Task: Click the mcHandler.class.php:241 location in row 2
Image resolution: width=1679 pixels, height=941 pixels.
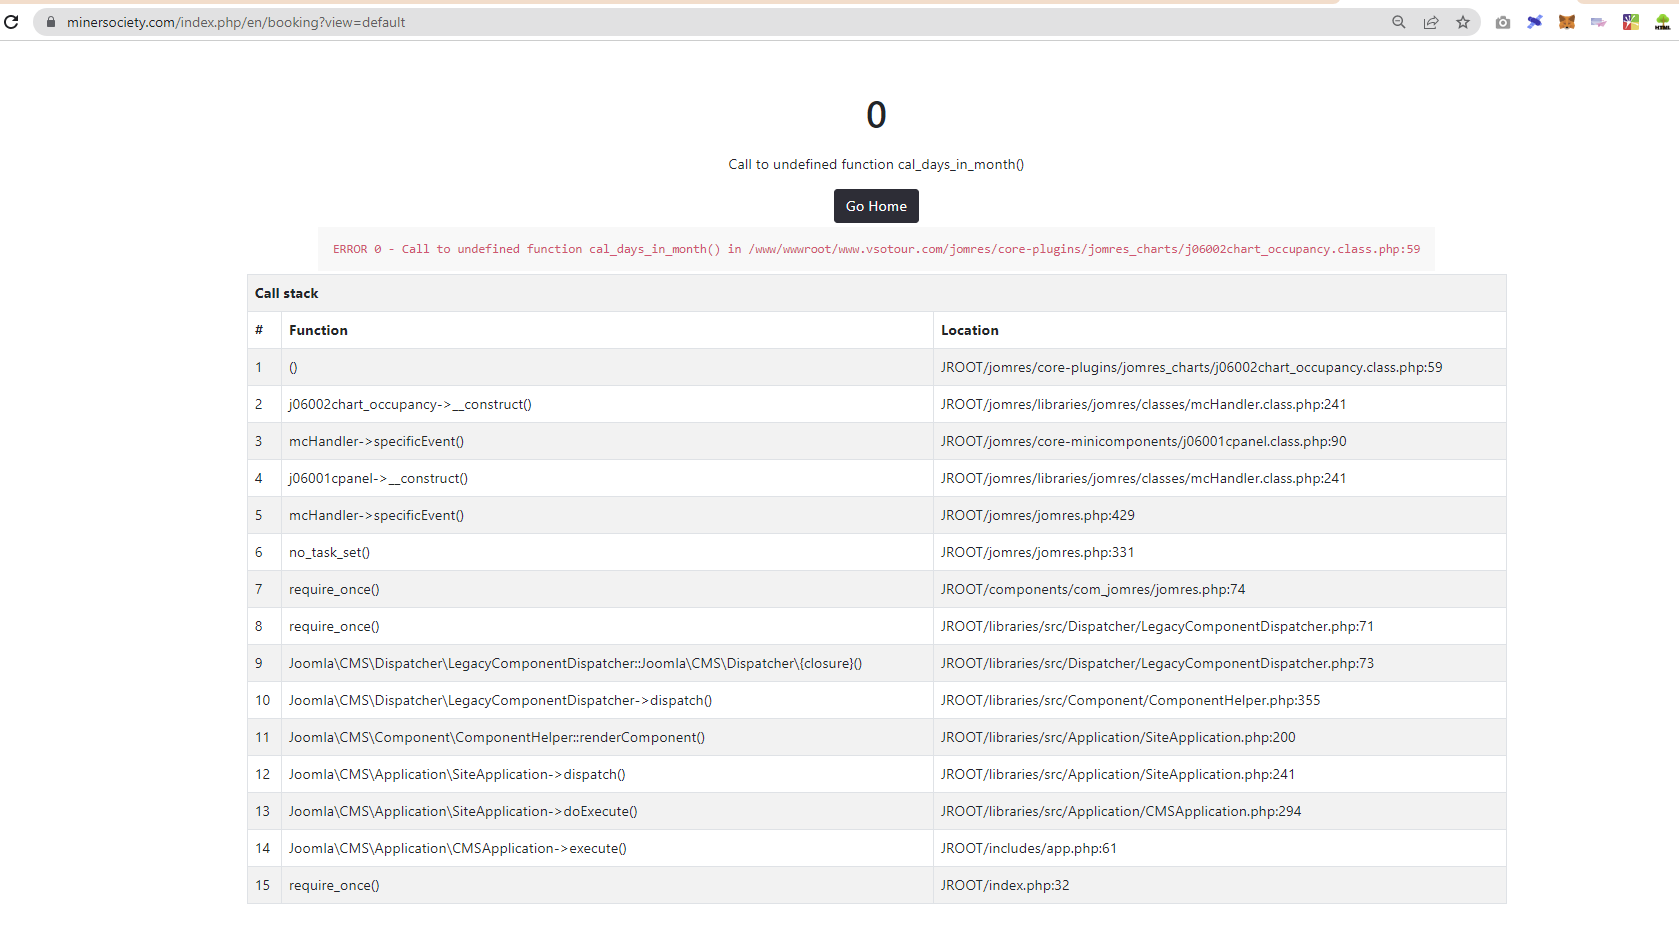Action: 1144,404
